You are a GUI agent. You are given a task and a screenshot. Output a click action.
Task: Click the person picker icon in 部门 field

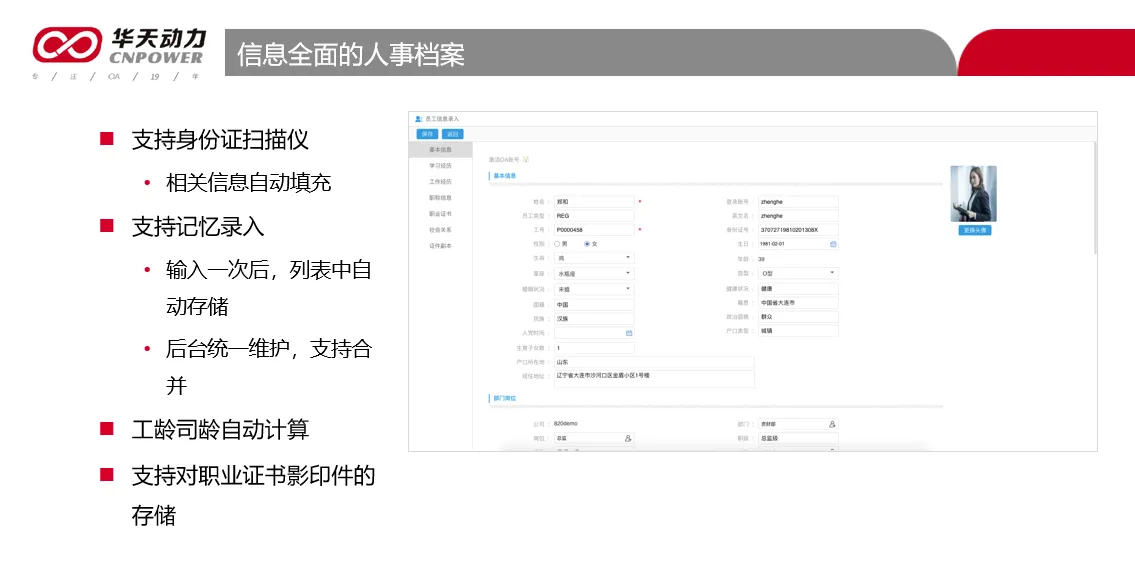pyautogui.click(x=832, y=424)
